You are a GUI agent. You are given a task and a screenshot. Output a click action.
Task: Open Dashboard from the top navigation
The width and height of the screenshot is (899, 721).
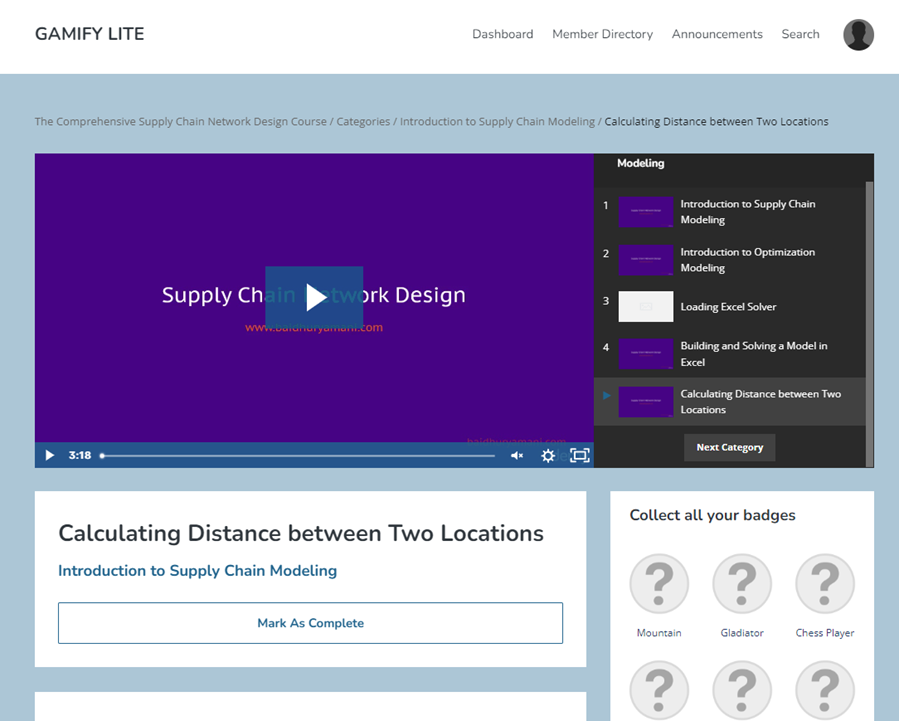502,34
